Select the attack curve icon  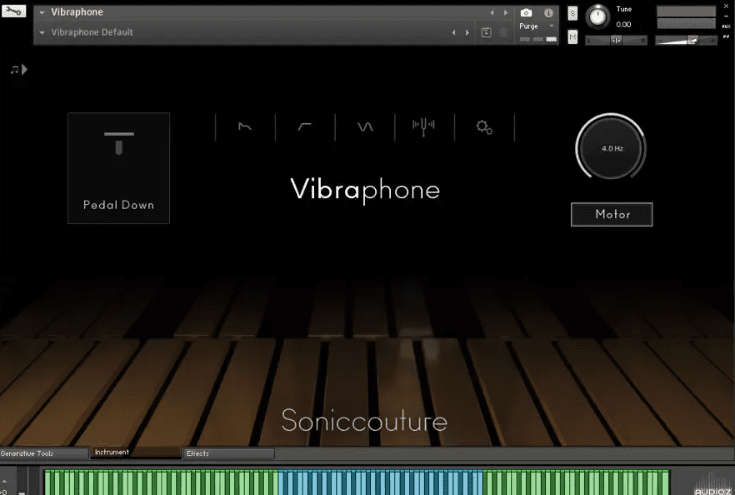(305, 127)
